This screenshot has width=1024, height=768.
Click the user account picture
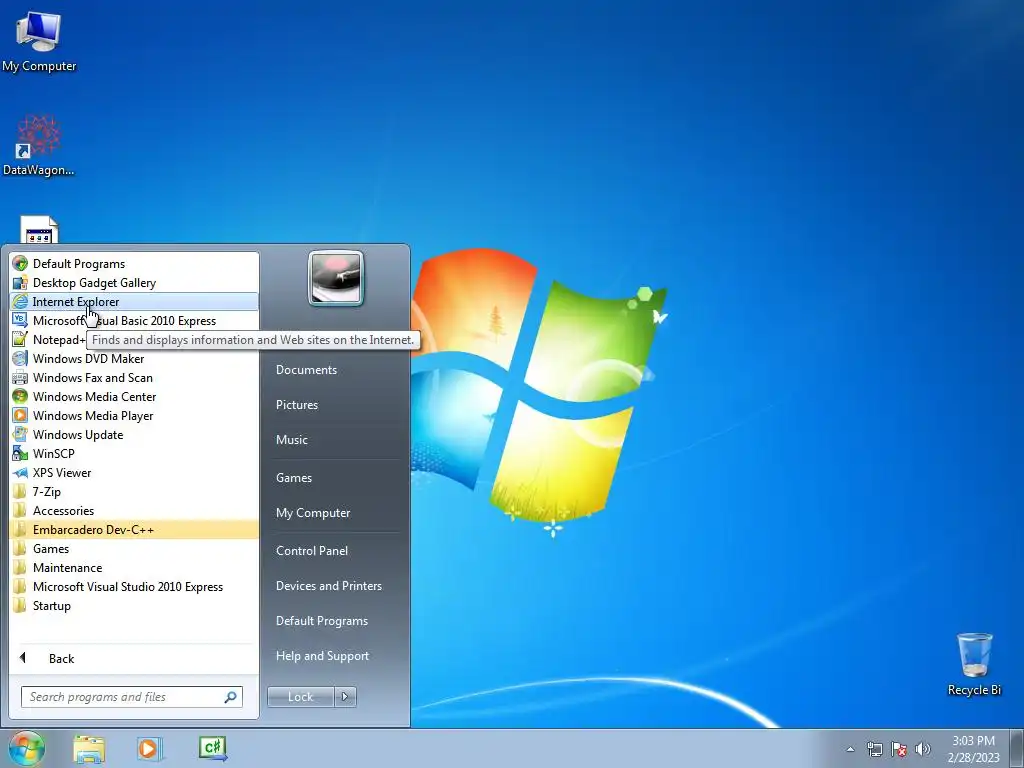pos(336,278)
